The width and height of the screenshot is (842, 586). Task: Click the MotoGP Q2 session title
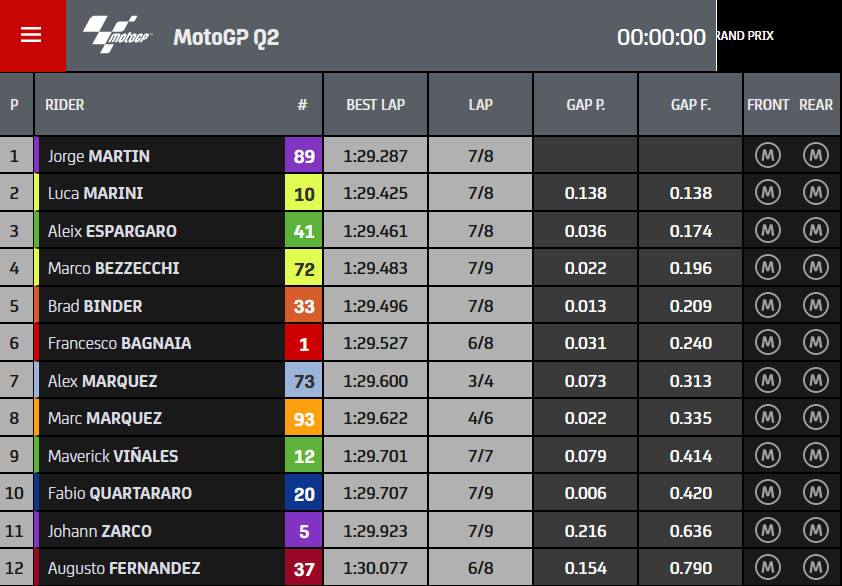(226, 38)
